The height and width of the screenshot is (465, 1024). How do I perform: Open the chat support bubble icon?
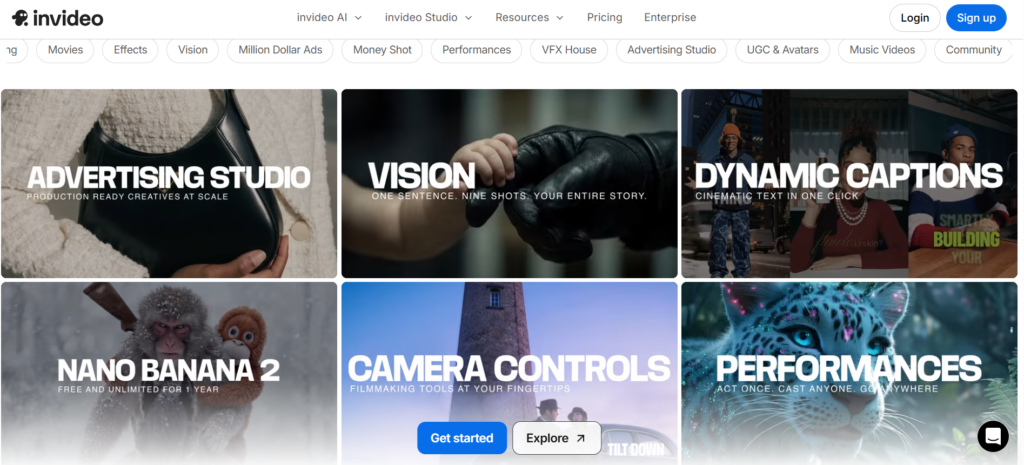pos(993,436)
